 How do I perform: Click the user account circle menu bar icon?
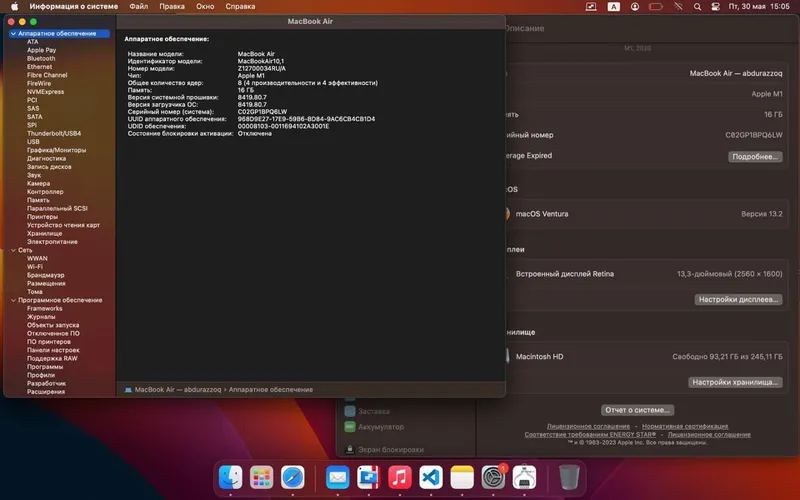(x=635, y=7)
